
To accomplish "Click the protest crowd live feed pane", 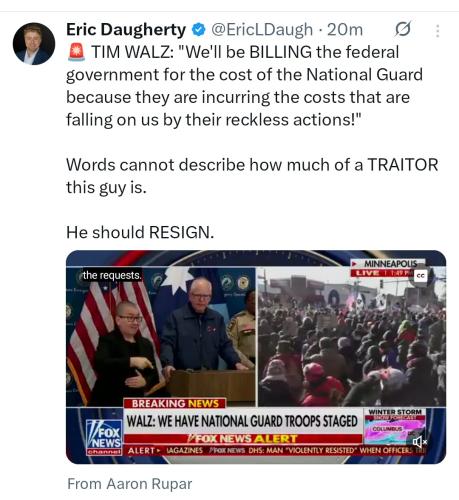I will click(352, 337).
